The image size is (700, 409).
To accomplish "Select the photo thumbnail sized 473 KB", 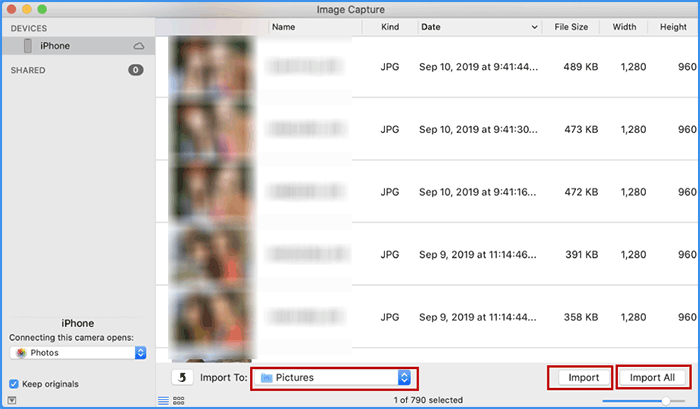I will [211, 129].
